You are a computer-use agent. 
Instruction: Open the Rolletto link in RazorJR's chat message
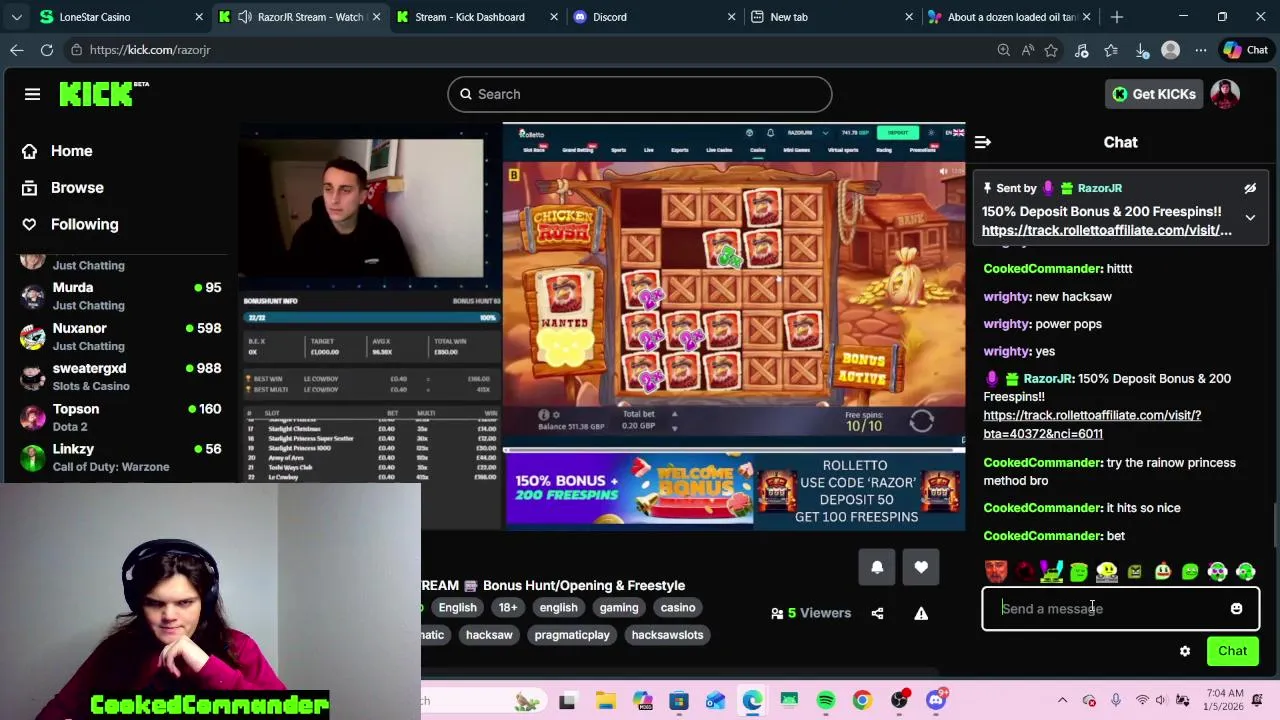point(1092,424)
